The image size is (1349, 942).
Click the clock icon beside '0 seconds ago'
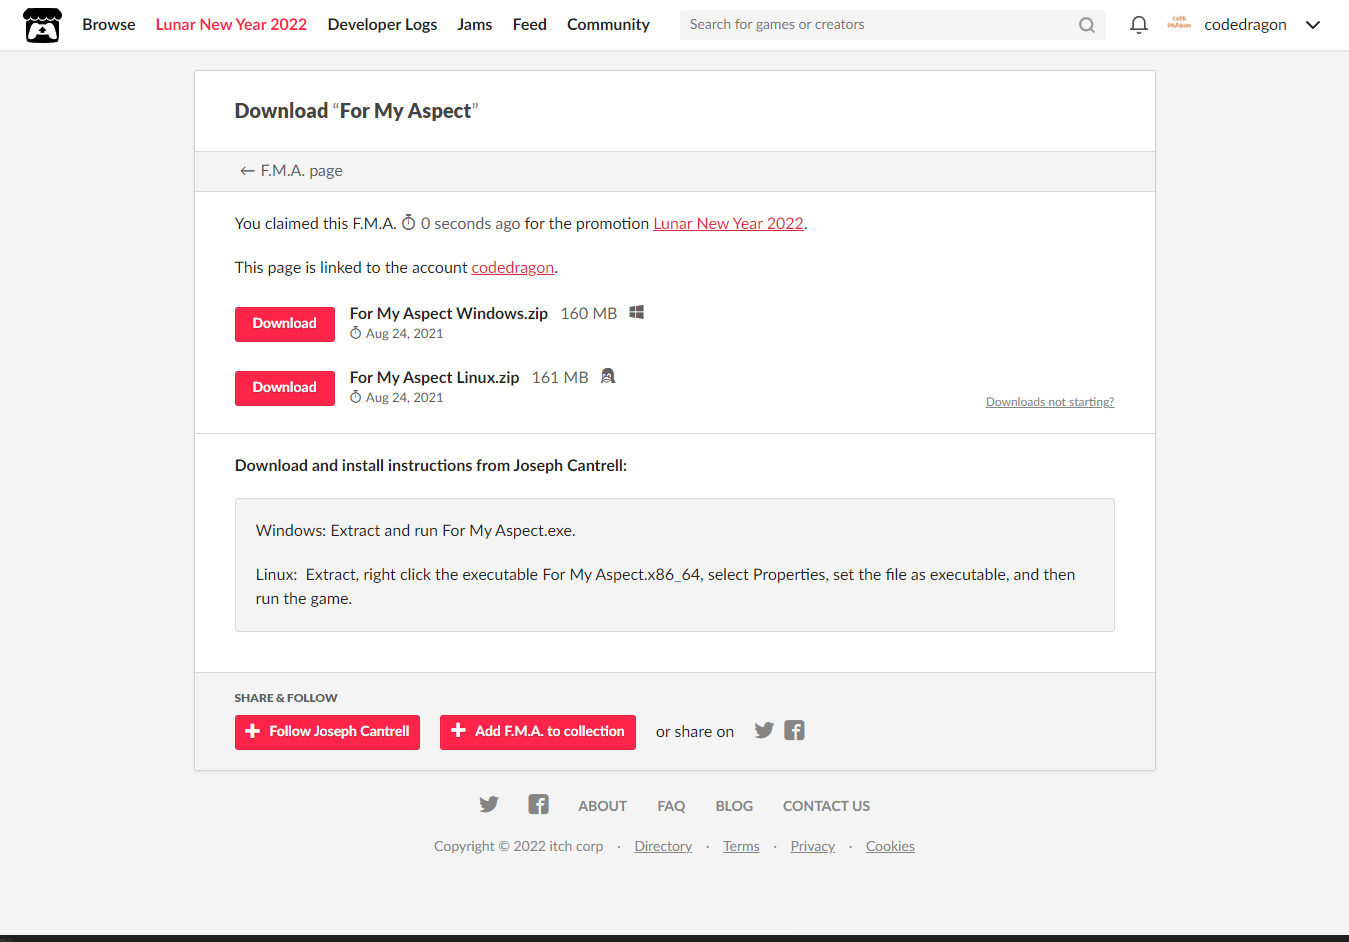click(408, 223)
